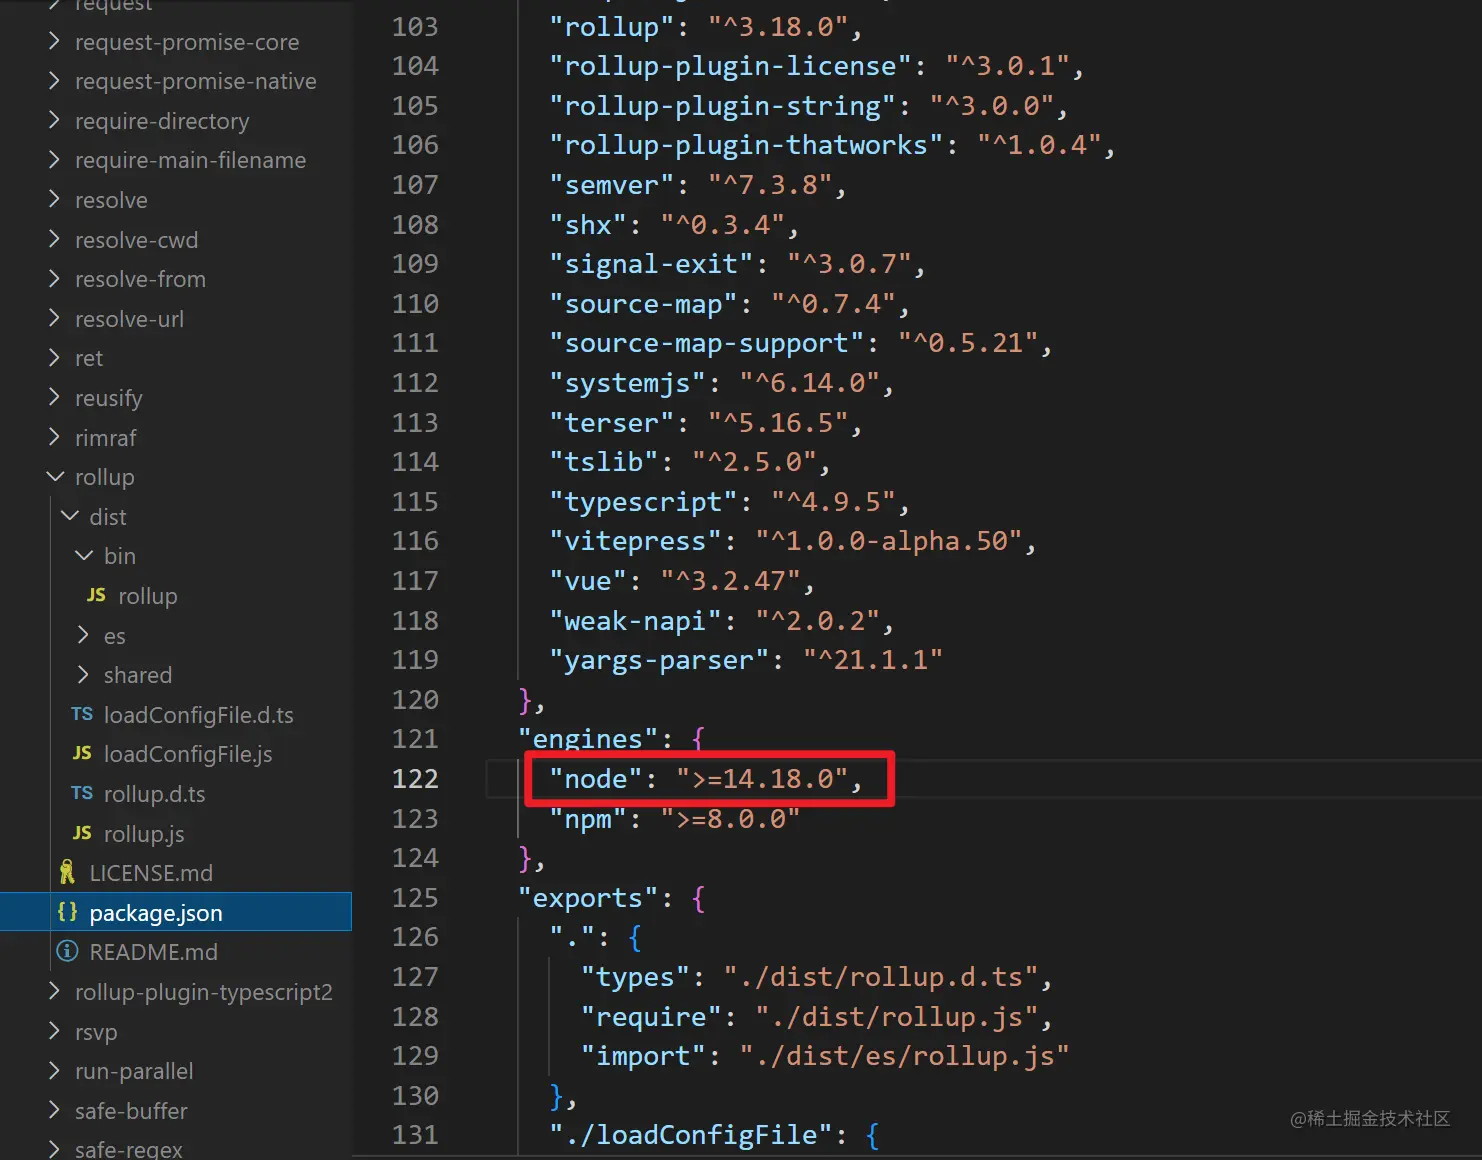Expand the request-promise-core folder
1482x1160 pixels.
[54, 42]
